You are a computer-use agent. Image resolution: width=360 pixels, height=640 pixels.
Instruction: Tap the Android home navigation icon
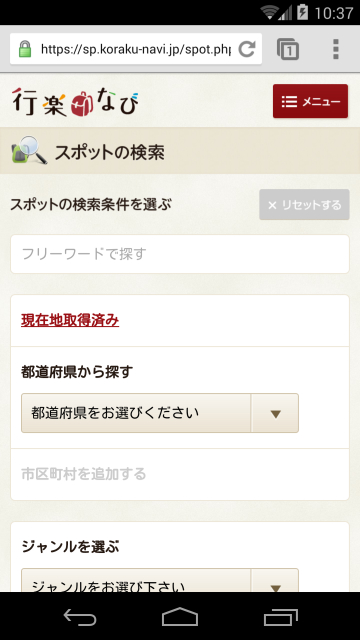pyautogui.click(x=180, y=616)
